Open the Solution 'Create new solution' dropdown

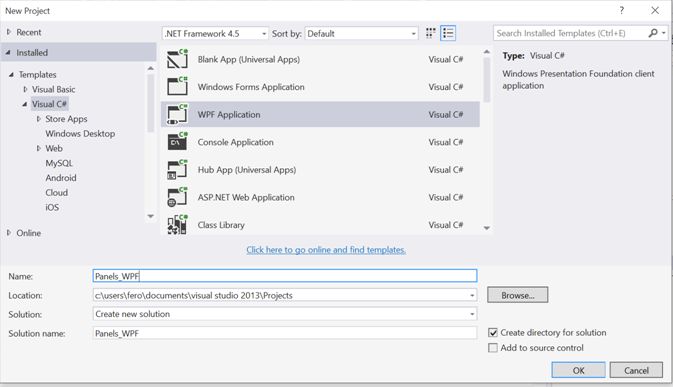click(x=285, y=314)
